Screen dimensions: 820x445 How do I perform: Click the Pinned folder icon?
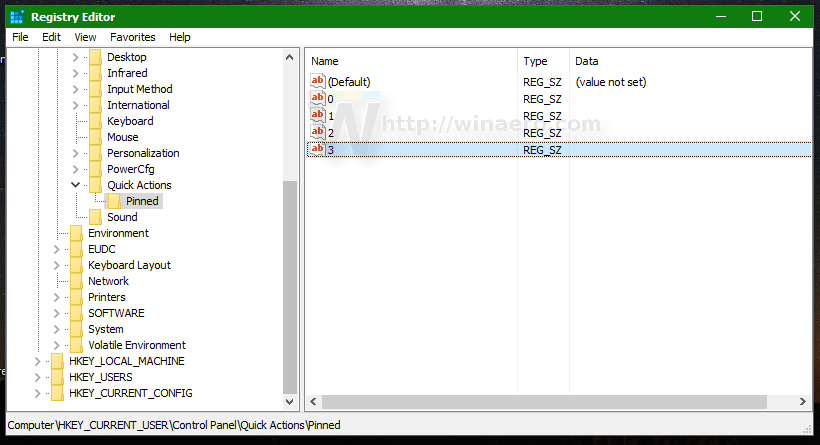tap(114, 201)
